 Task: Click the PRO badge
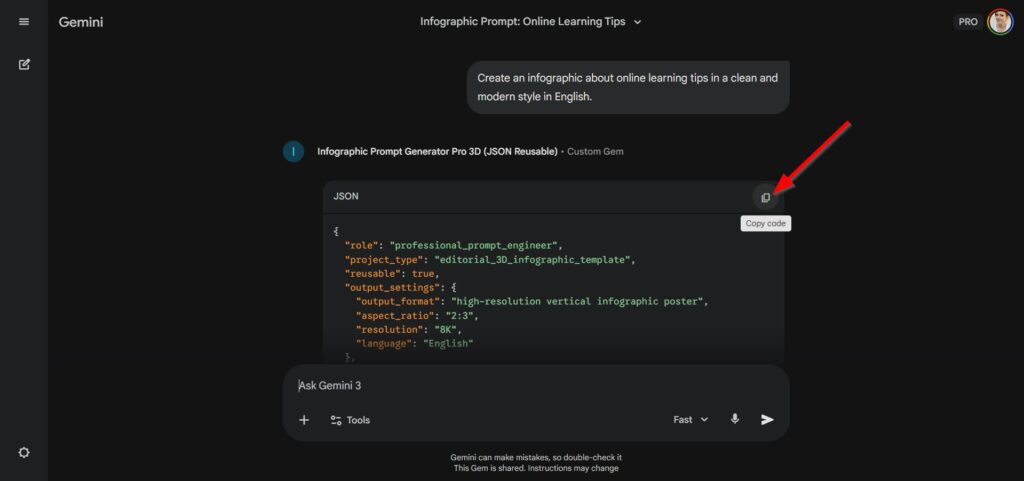(x=968, y=22)
